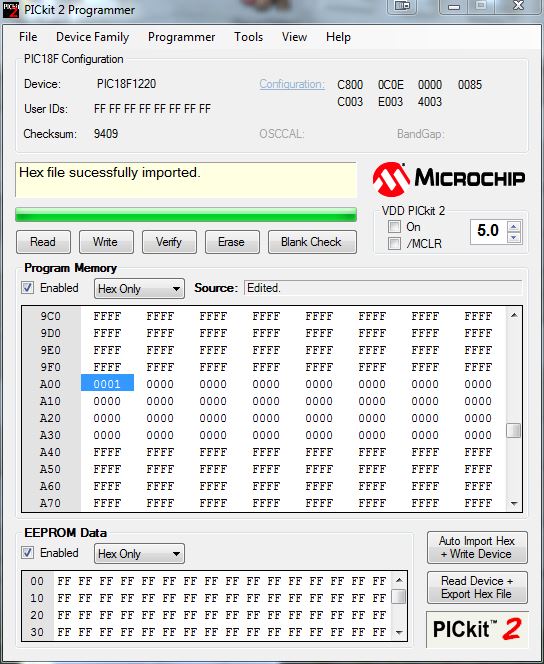The height and width of the screenshot is (664, 544).
Task: Click the Microchip logo
Action: tap(449, 179)
